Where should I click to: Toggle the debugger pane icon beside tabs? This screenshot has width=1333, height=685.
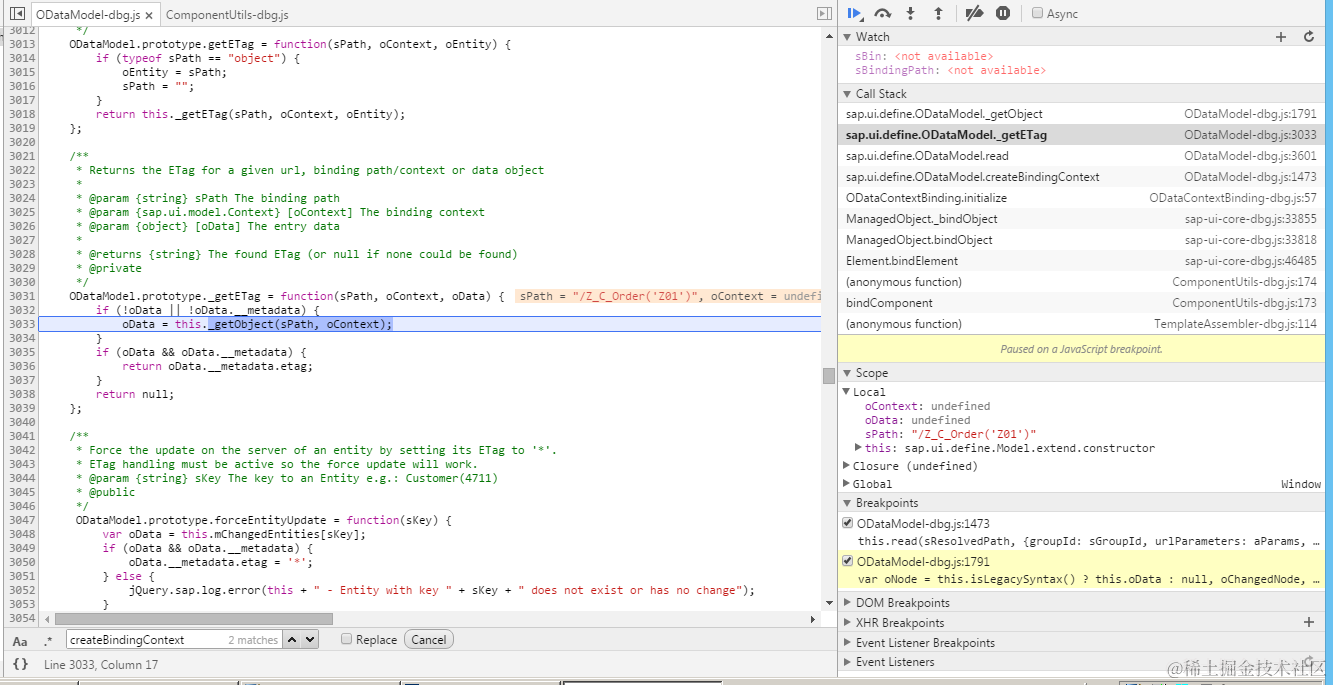pos(824,14)
